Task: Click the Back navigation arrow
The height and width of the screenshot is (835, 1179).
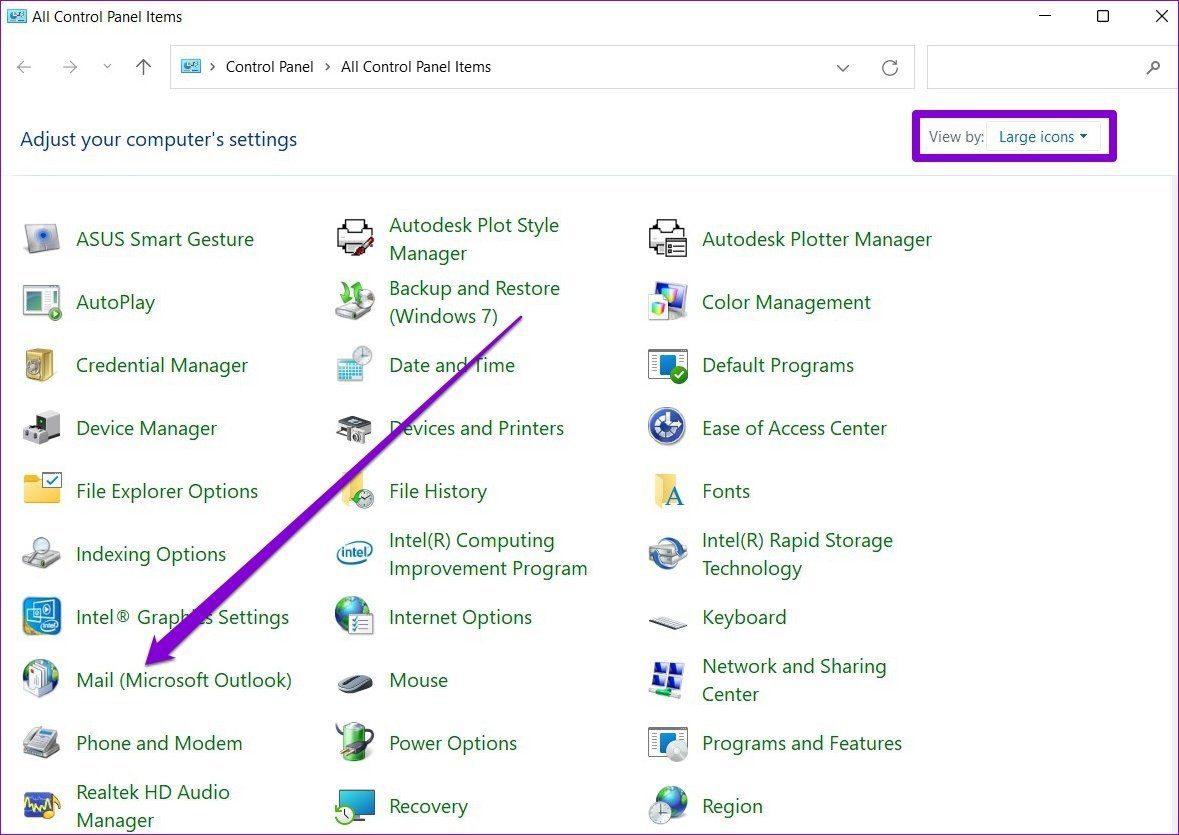Action: click(x=24, y=67)
